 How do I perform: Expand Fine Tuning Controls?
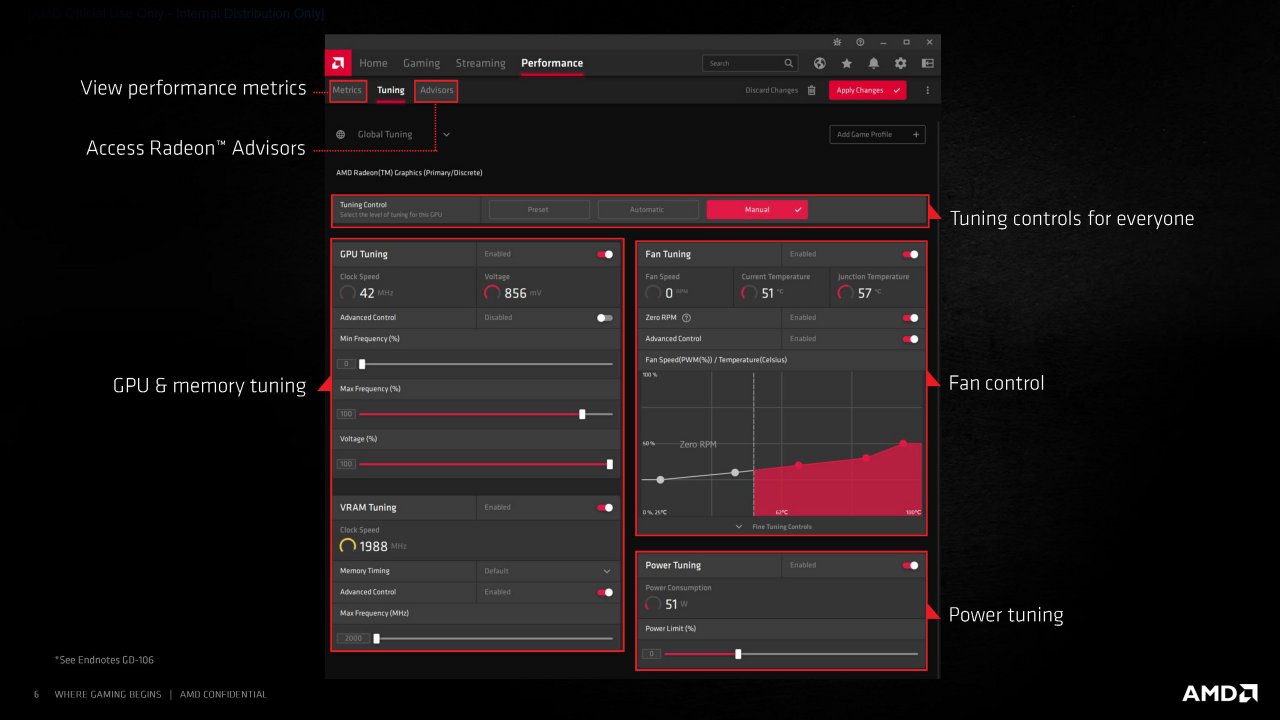(773, 526)
